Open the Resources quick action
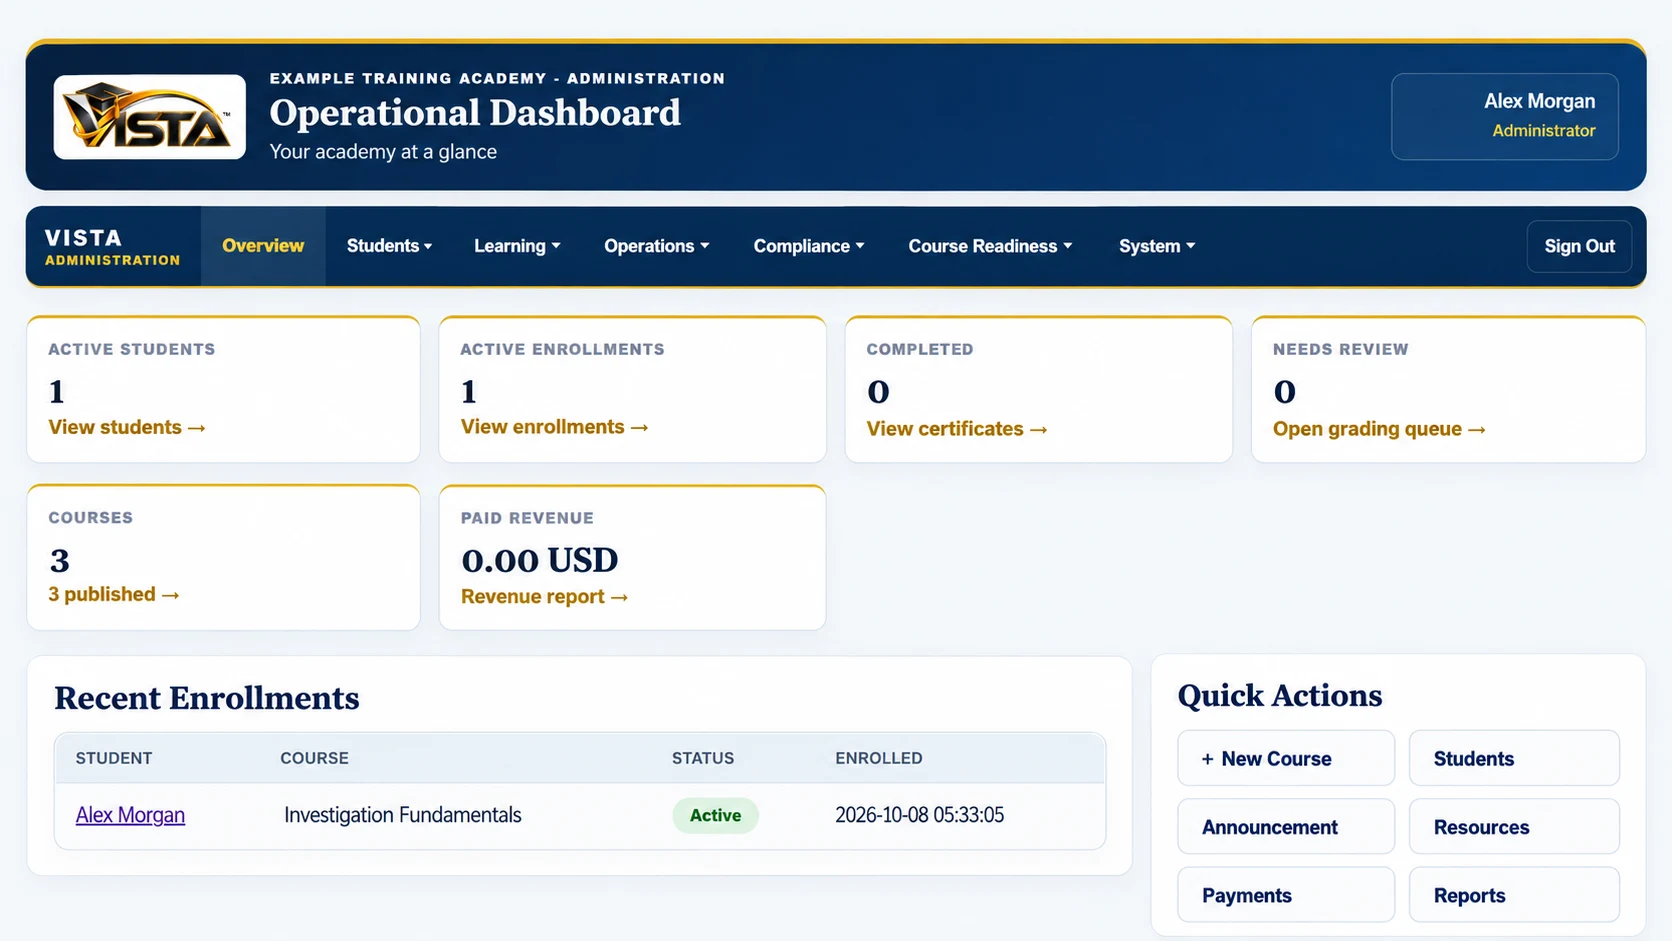This screenshot has height=941, width=1672. click(x=1514, y=827)
